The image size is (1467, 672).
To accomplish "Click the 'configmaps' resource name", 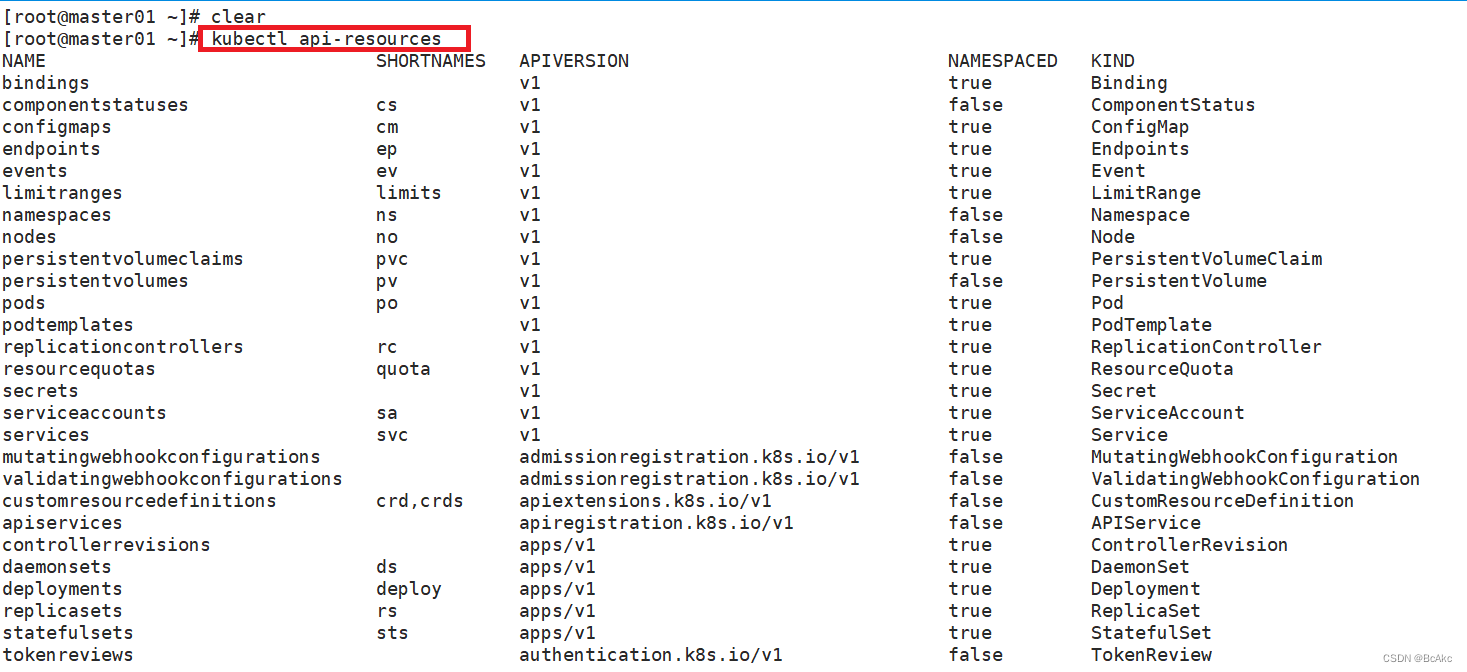I will click(57, 127).
